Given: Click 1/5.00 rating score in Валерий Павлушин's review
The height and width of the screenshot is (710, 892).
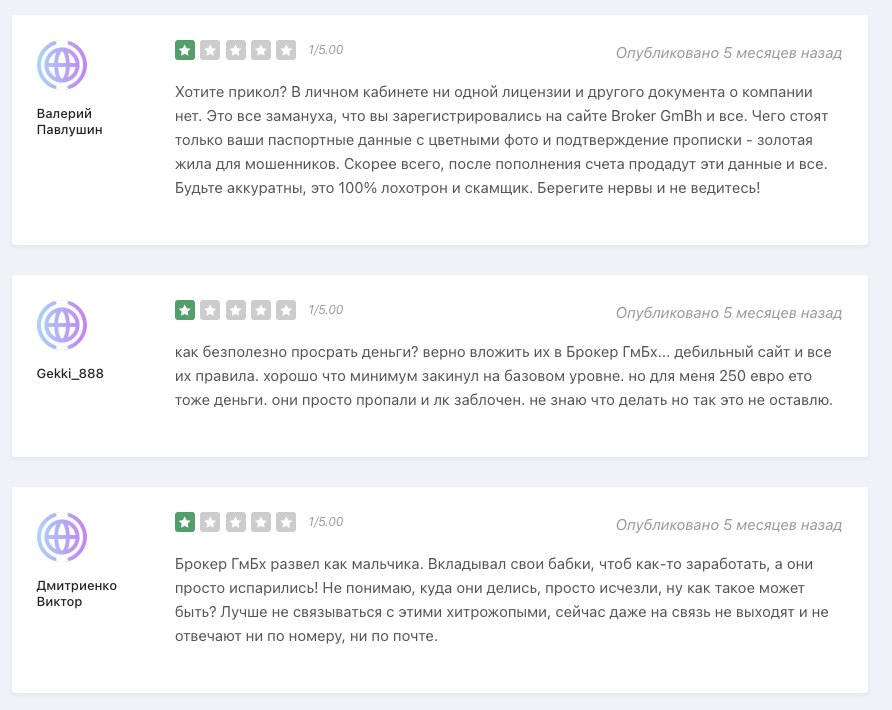Looking at the screenshot, I should 326,50.
